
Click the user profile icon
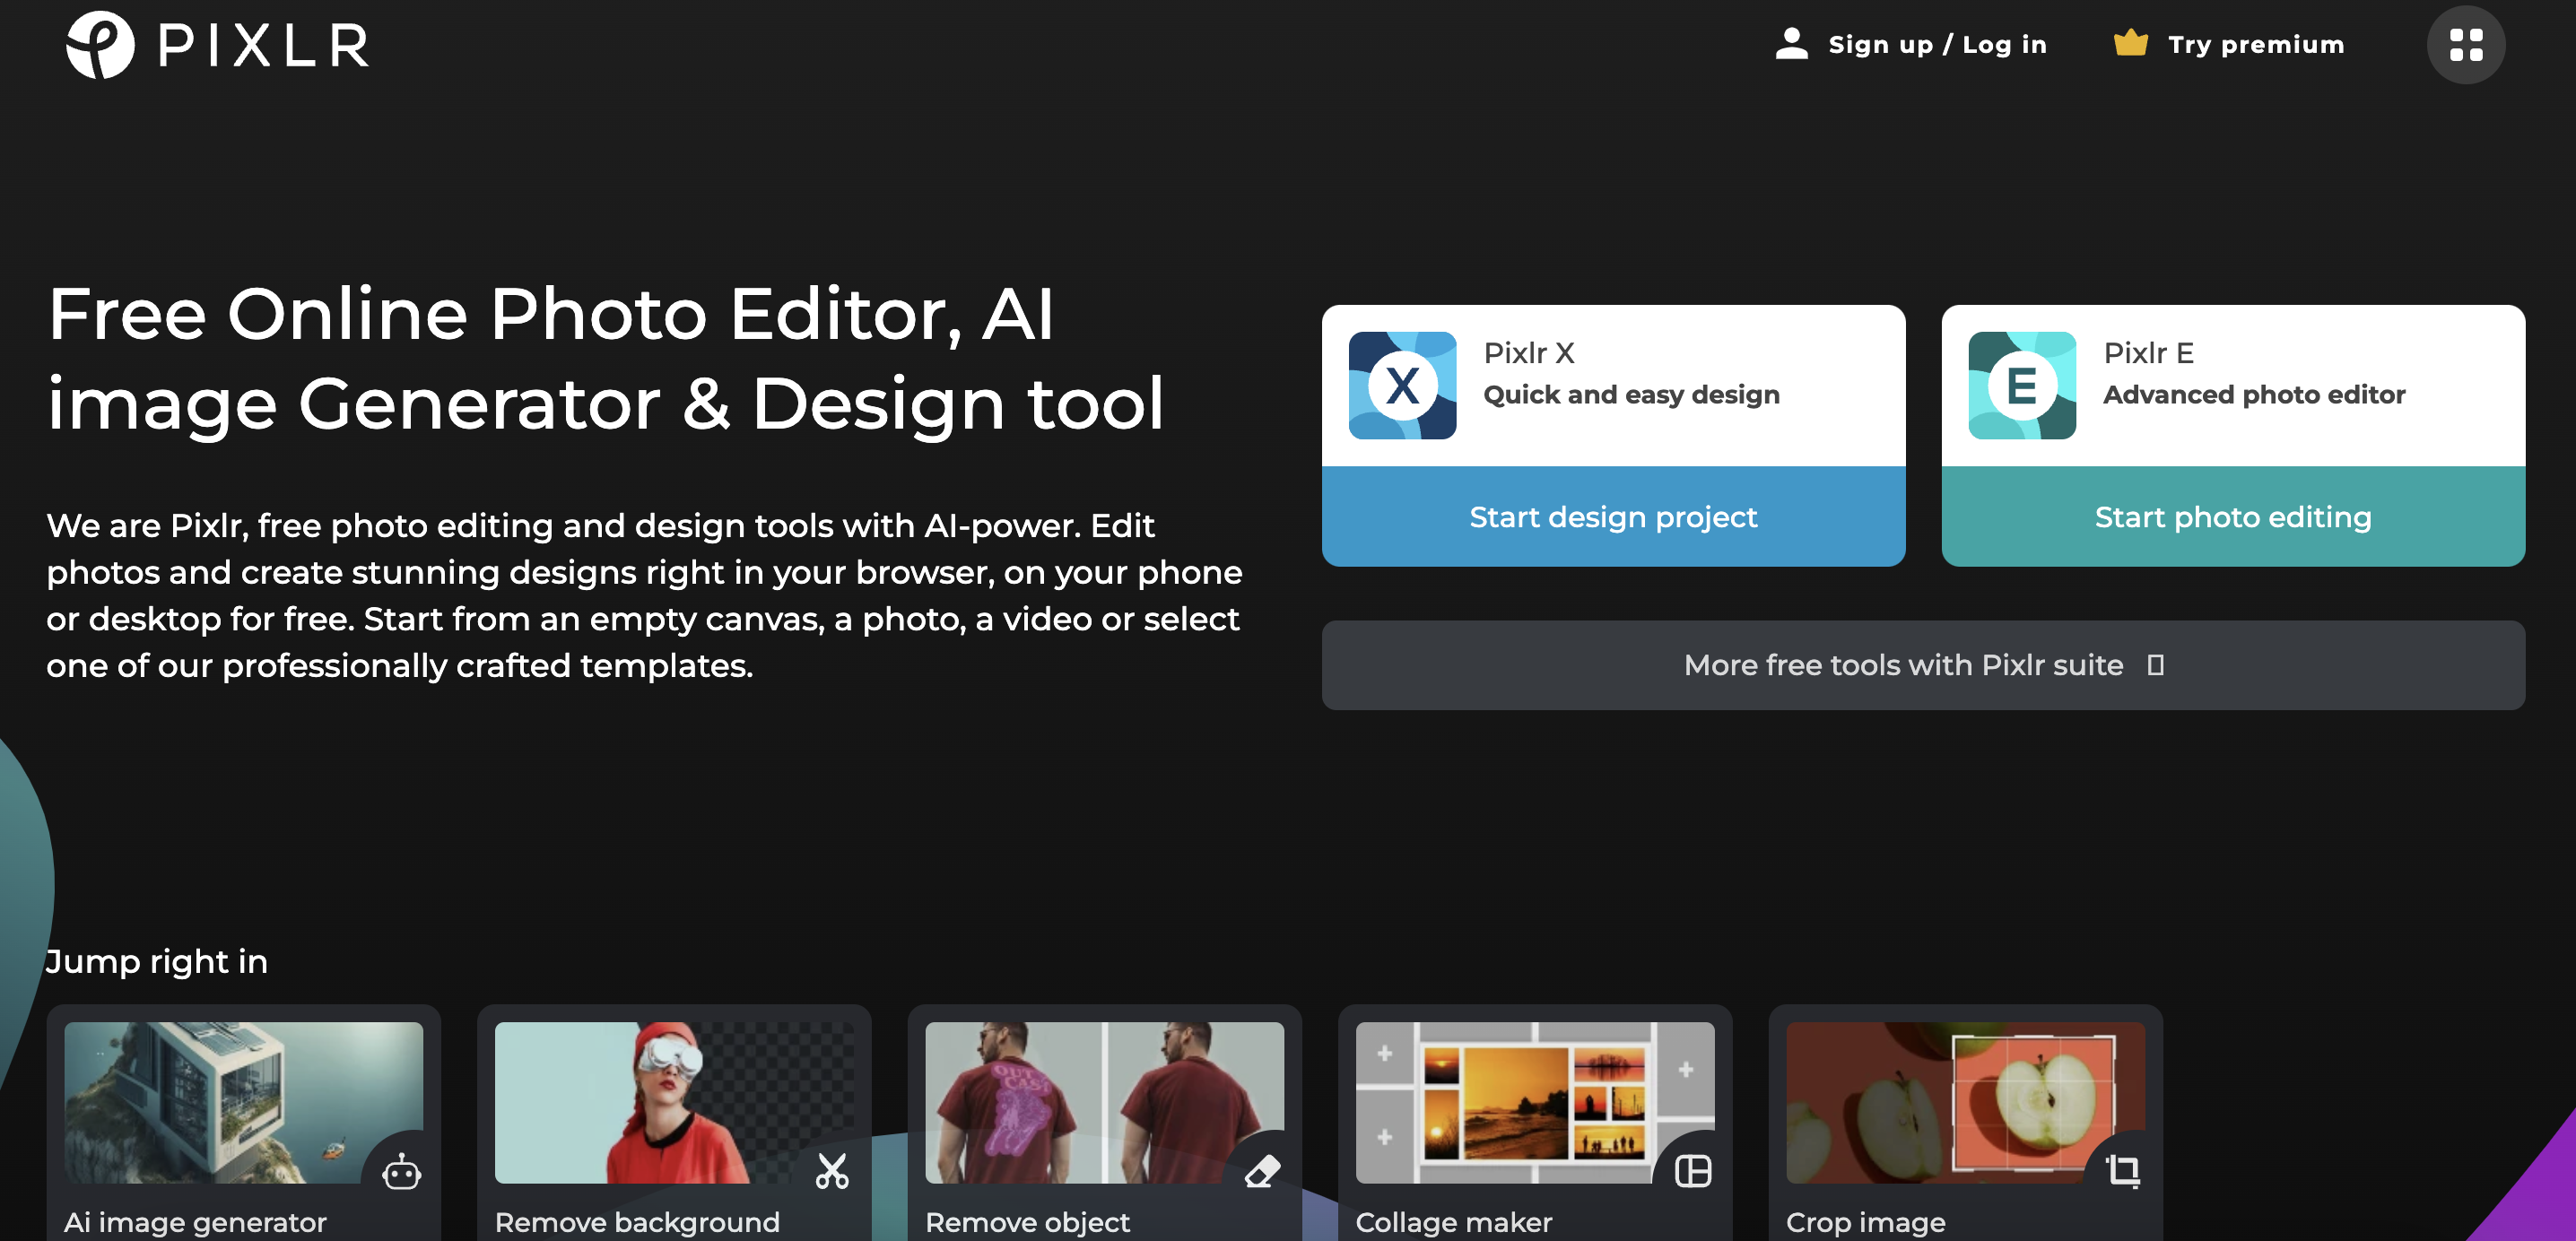[1791, 44]
